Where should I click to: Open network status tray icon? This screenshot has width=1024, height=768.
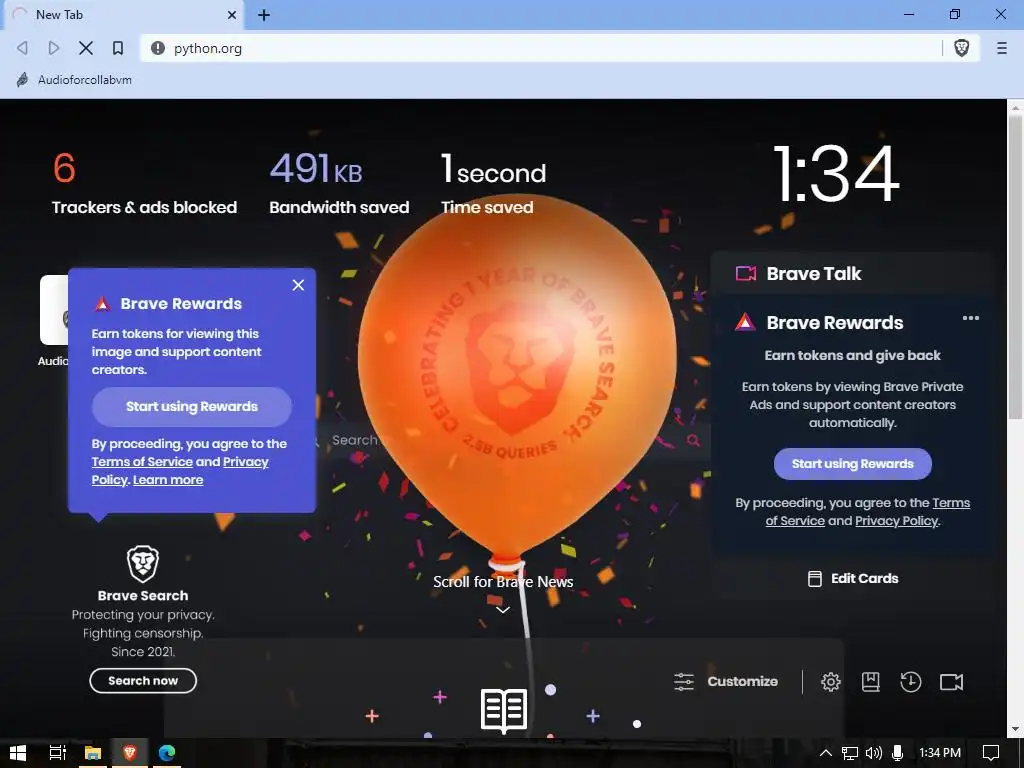850,753
